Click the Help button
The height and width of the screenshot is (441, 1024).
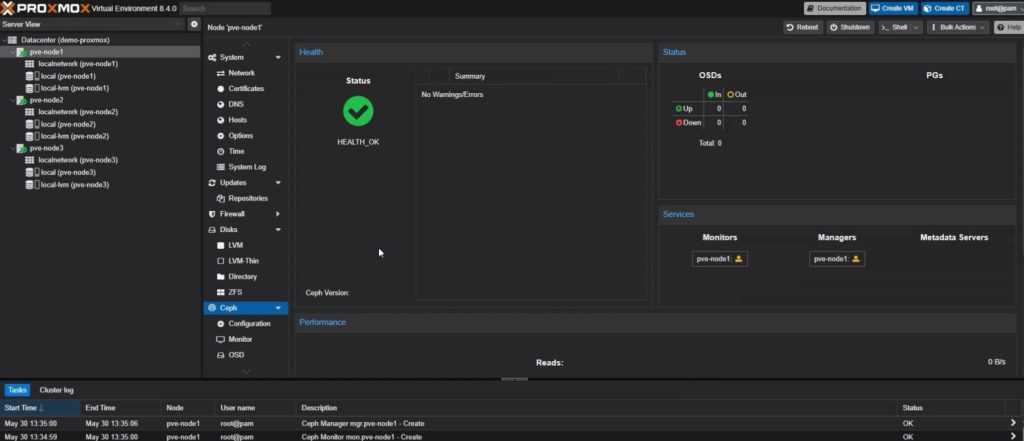click(1008, 27)
